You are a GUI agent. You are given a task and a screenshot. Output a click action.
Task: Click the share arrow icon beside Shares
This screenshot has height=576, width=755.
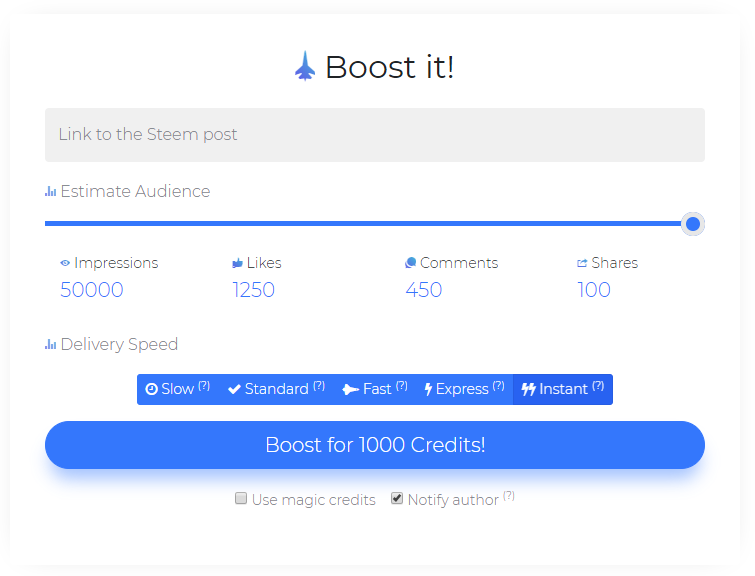coord(582,263)
